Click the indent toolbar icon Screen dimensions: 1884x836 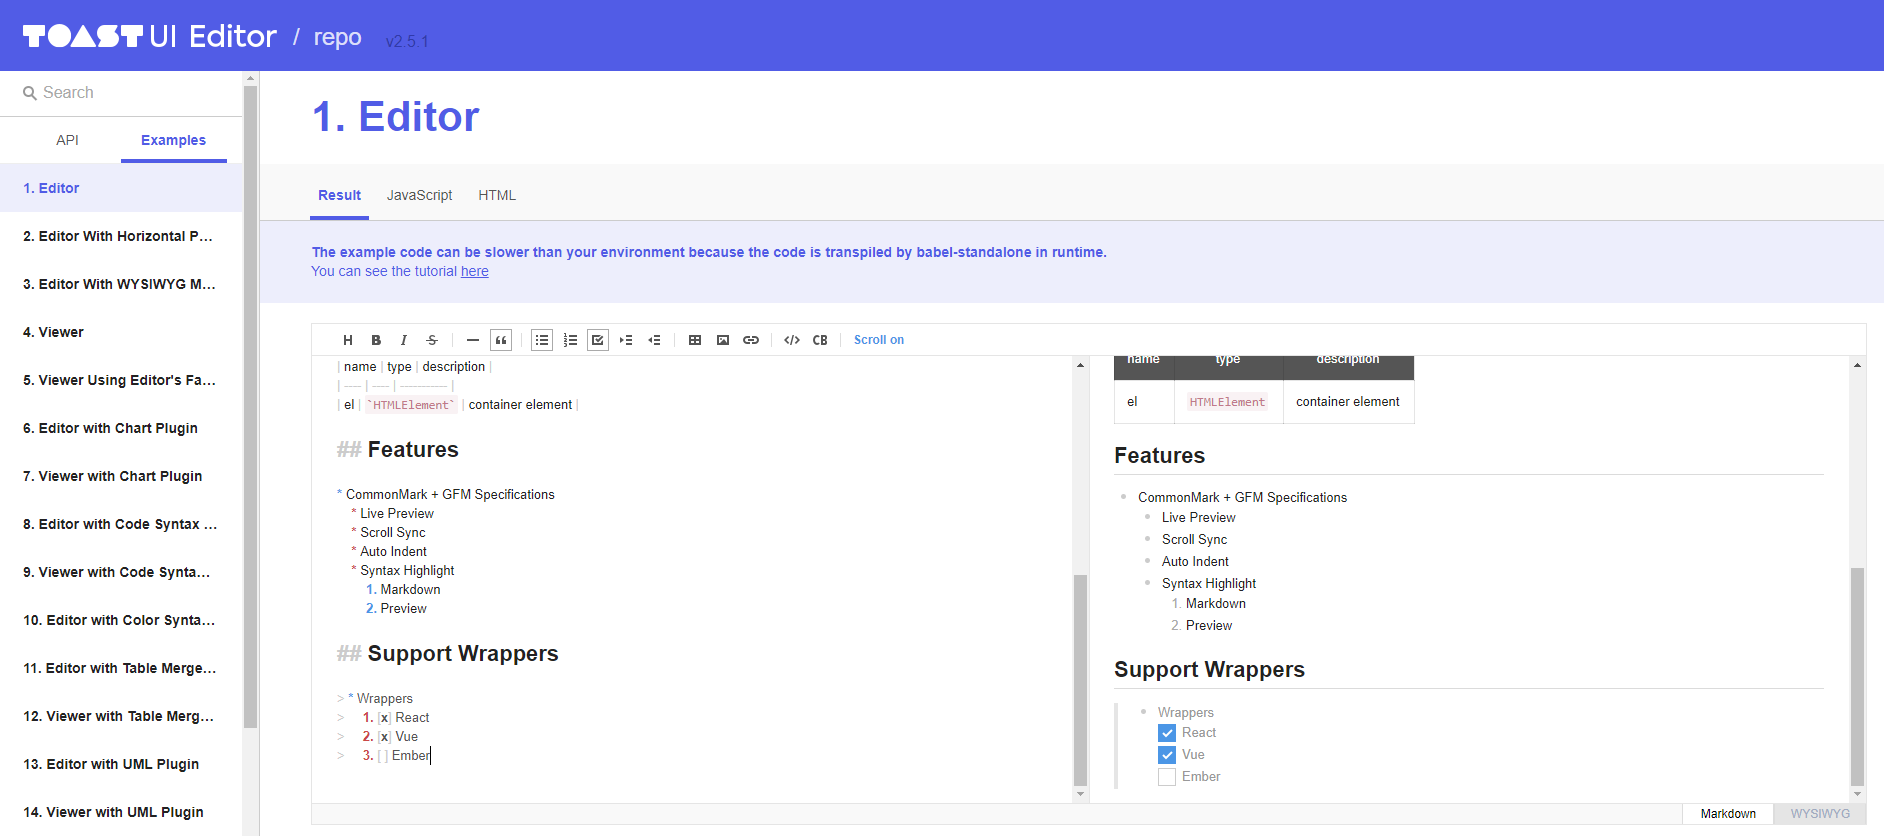626,340
